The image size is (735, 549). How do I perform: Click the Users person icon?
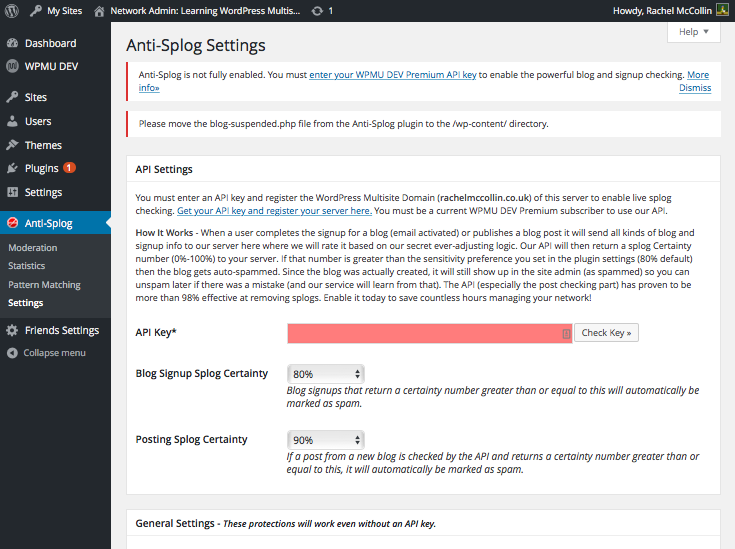pyautogui.click(x=13, y=121)
